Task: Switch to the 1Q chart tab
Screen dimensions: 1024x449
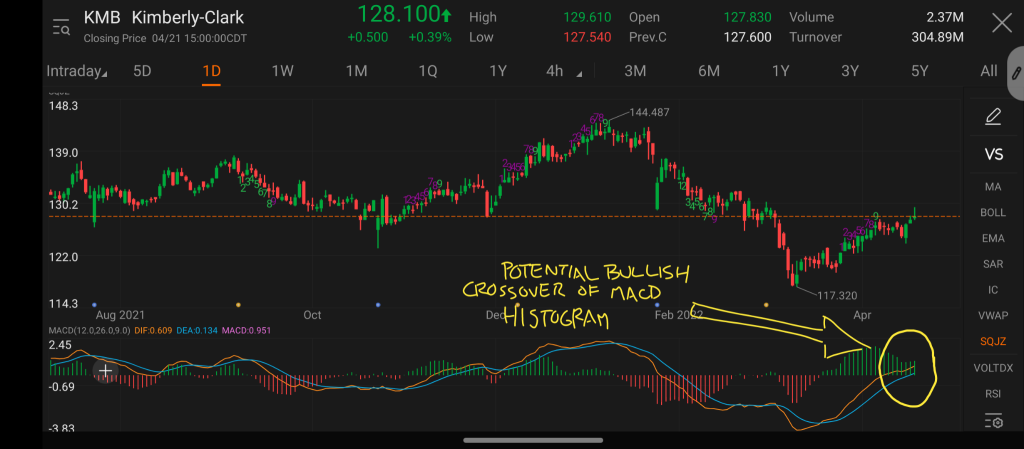Action: click(x=428, y=71)
